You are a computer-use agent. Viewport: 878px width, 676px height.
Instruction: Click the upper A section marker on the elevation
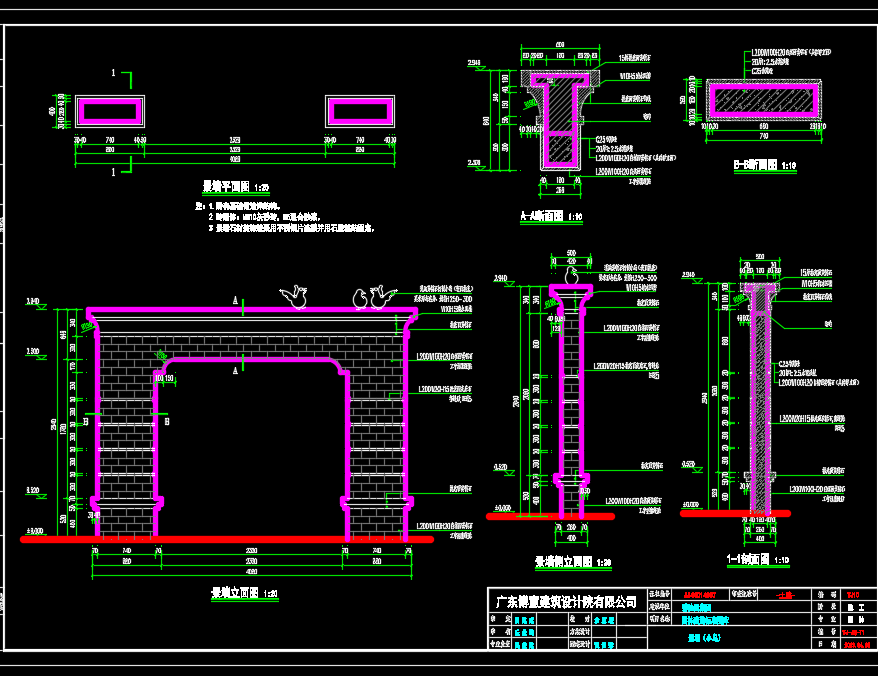(239, 305)
